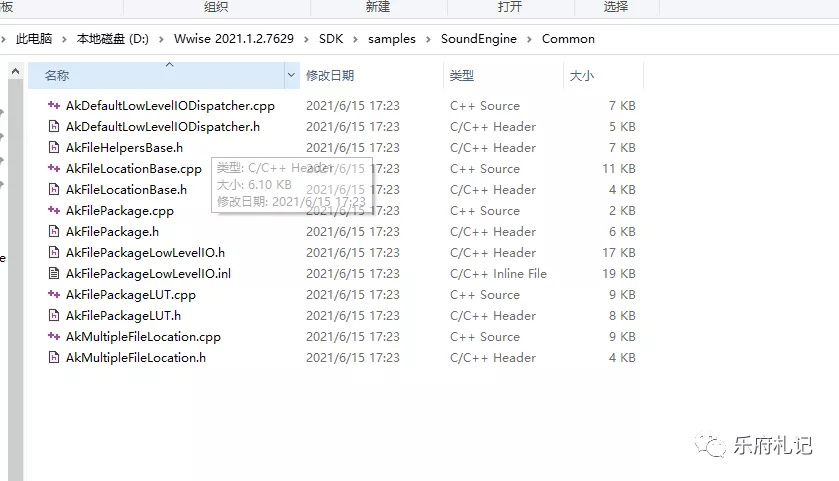
Task: Expand chevron after 此电脑 breadcrumb
Action: pos(64,39)
